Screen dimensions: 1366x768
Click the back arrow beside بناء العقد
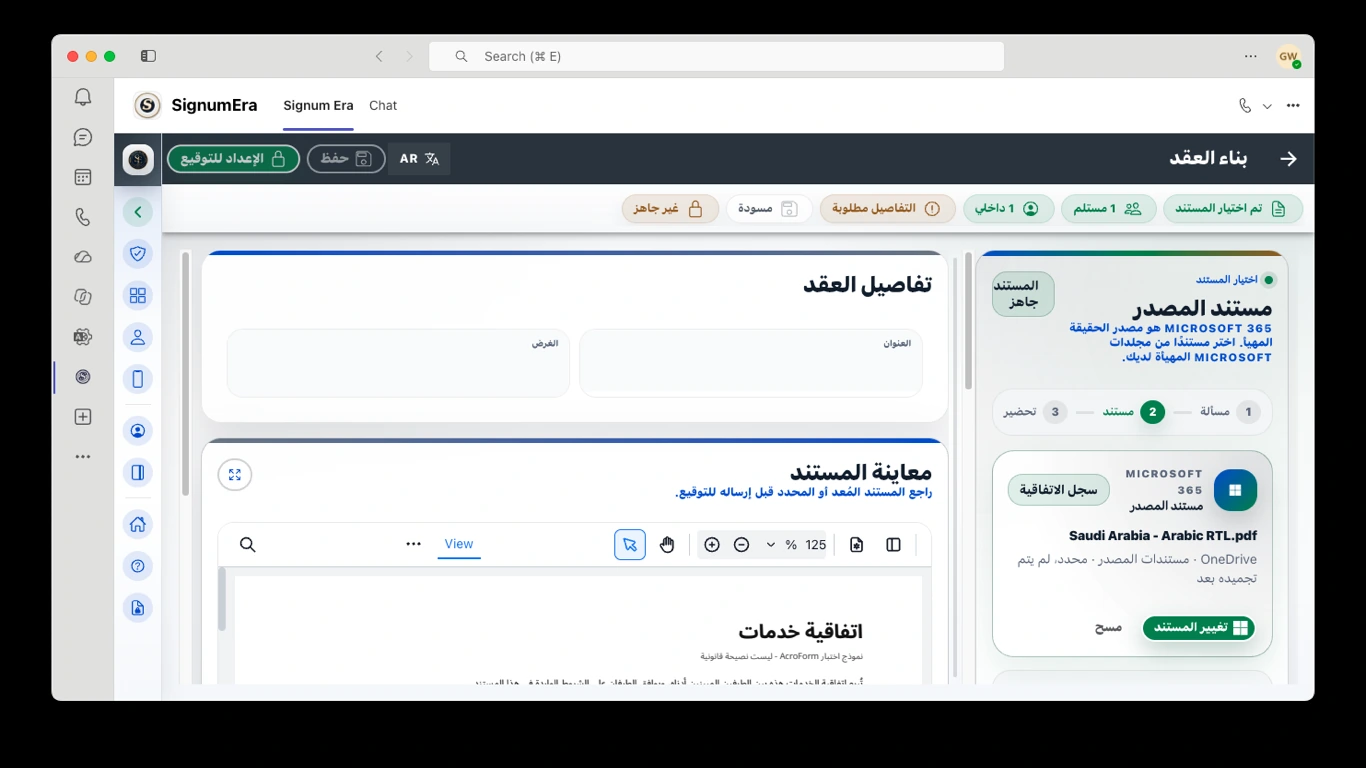coord(1288,159)
